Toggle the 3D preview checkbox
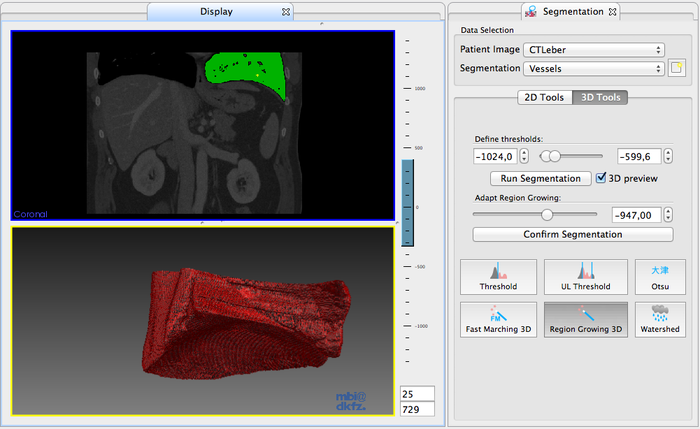Image resolution: width=700 pixels, height=429 pixels. [x=601, y=178]
